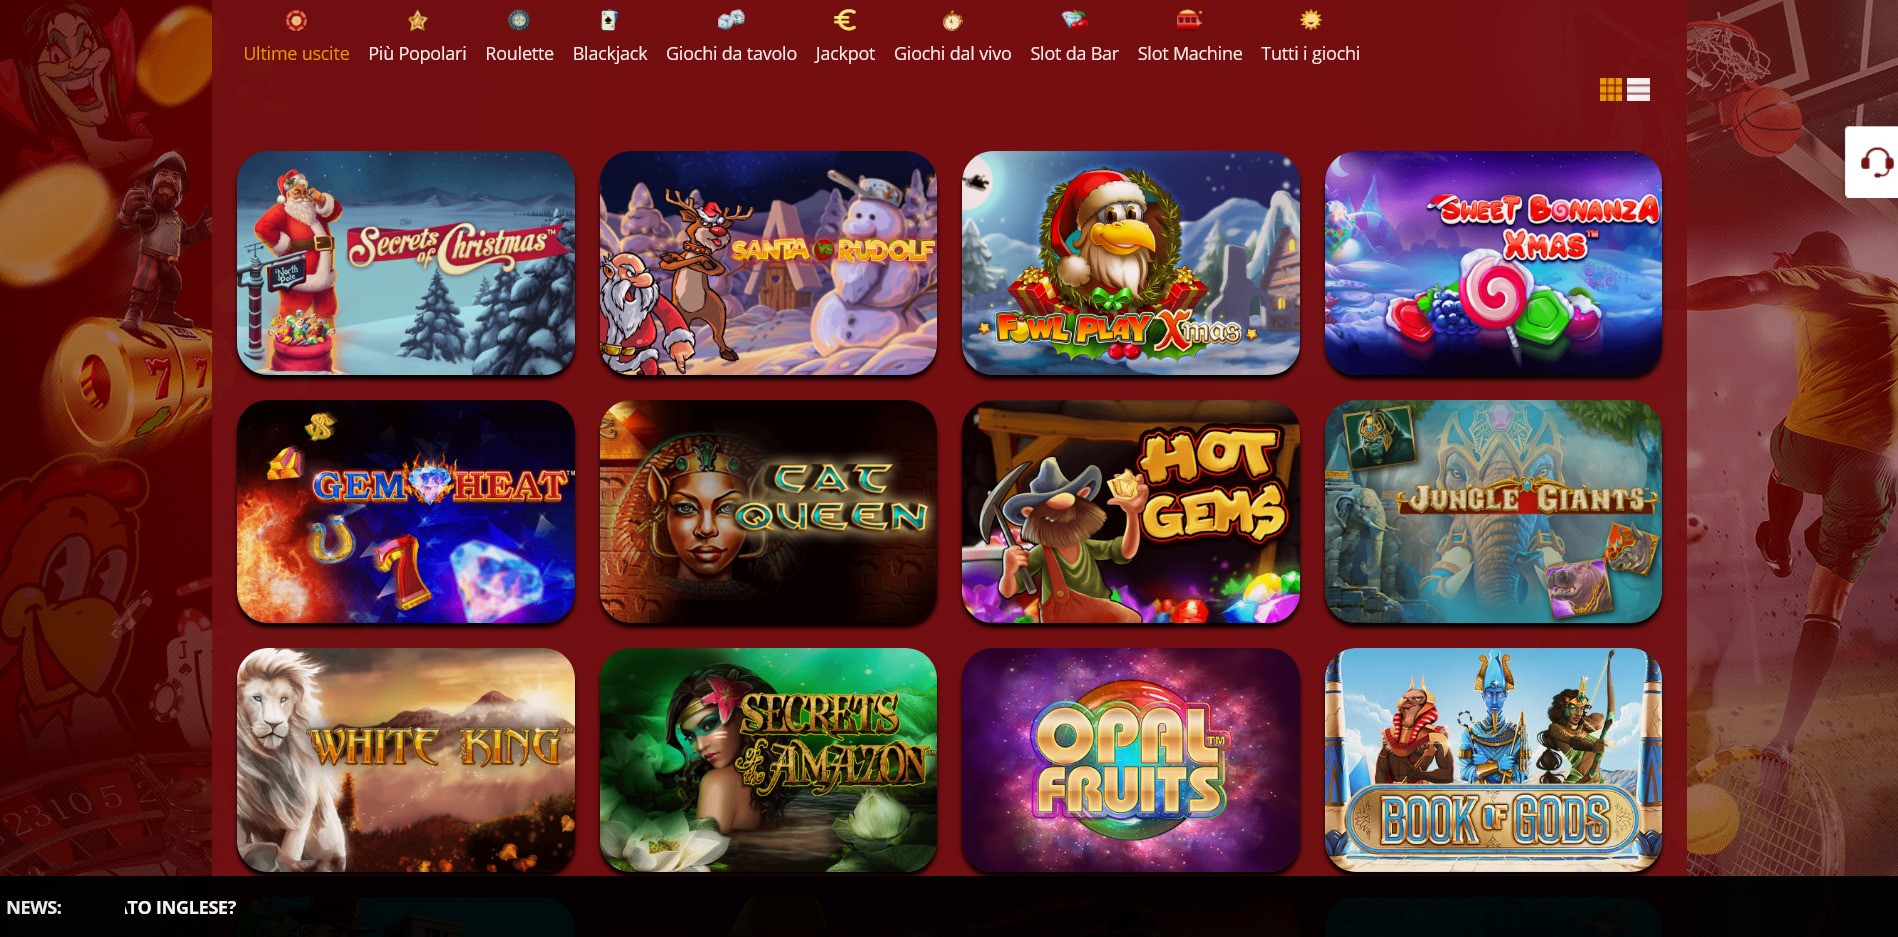This screenshot has width=1898, height=937.
Task: Open the Opal Fruits game
Action: click(x=1131, y=760)
